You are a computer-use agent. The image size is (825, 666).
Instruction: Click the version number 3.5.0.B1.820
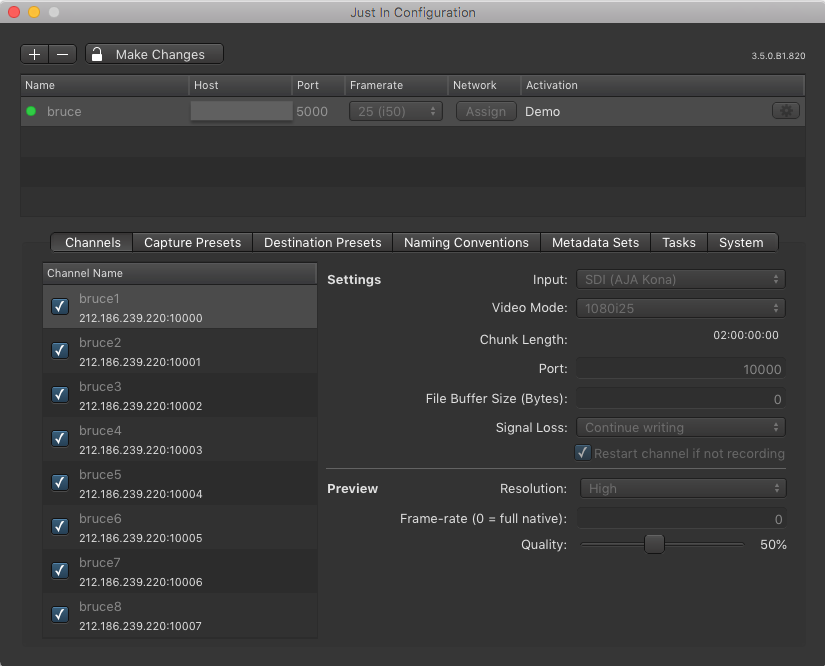tap(778, 56)
